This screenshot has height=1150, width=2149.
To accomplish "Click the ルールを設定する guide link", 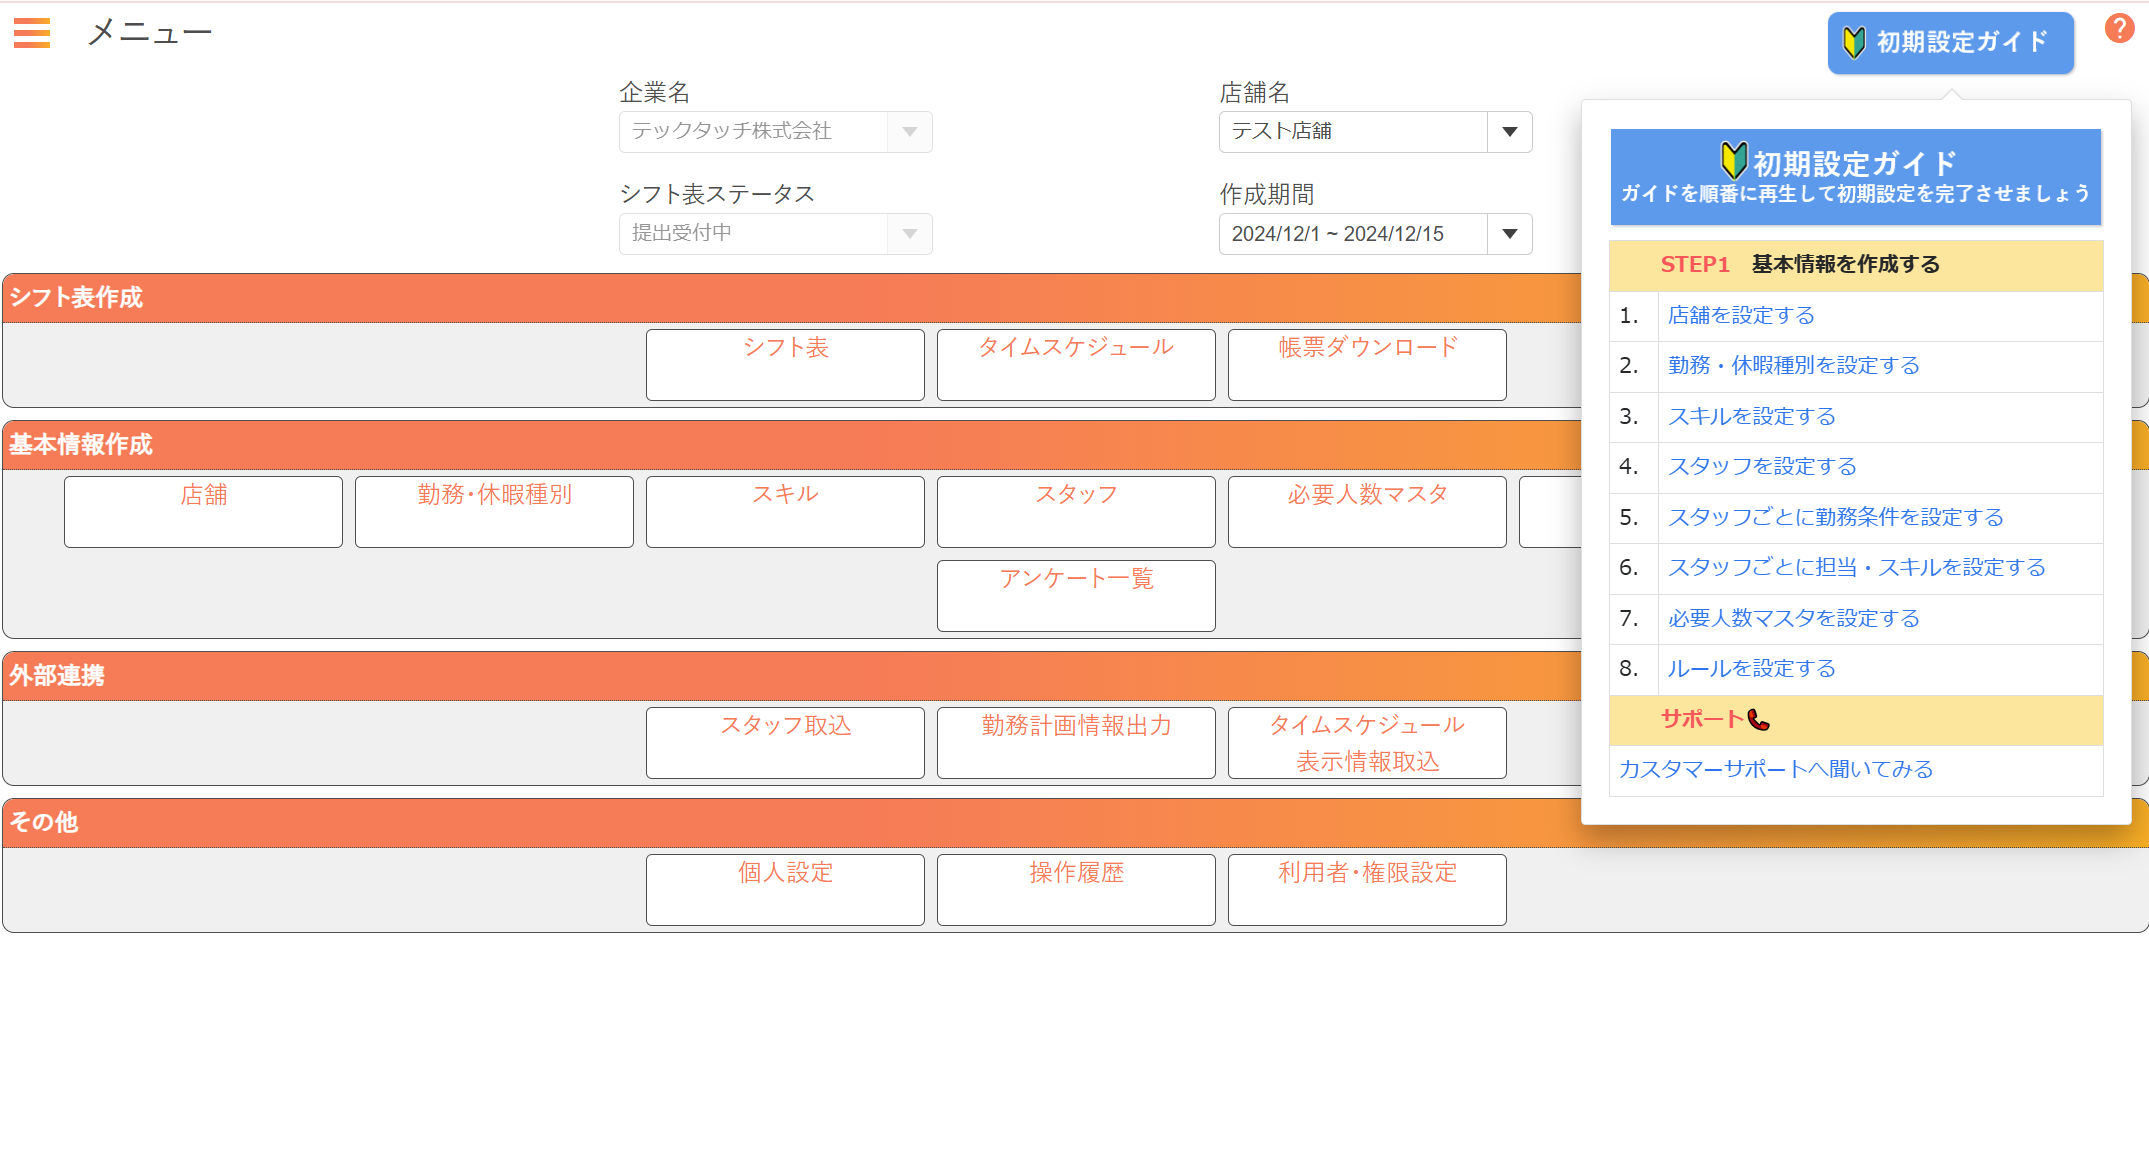I will [x=1751, y=669].
